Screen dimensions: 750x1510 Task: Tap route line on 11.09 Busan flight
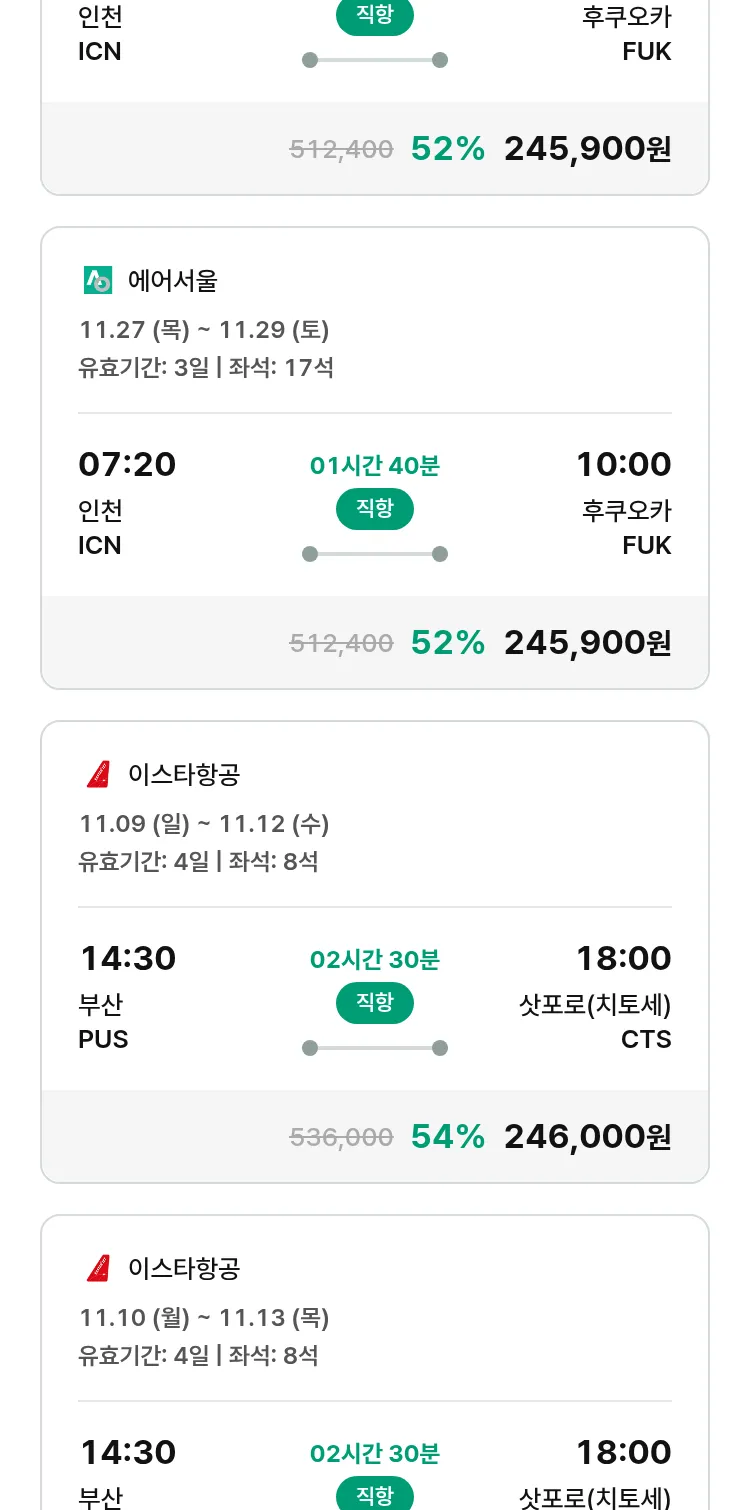(375, 1048)
